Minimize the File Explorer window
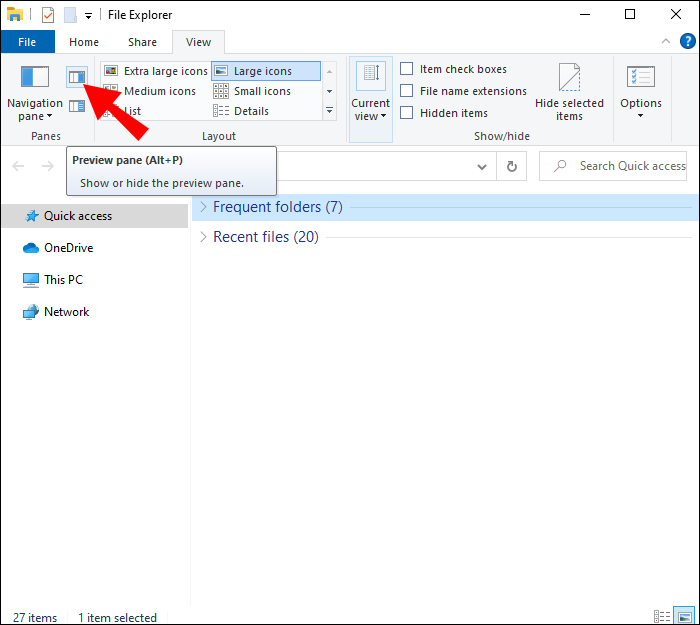700x625 pixels. coord(585,14)
